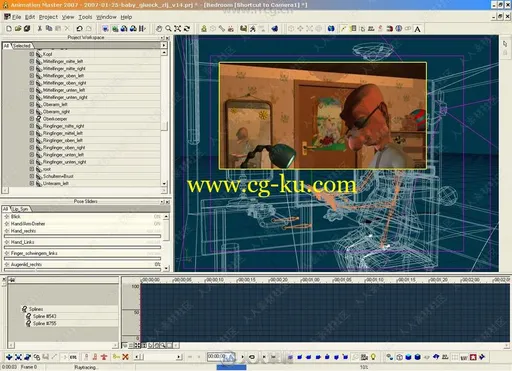Click the Copy icon in toolbar

tap(49, 29)
